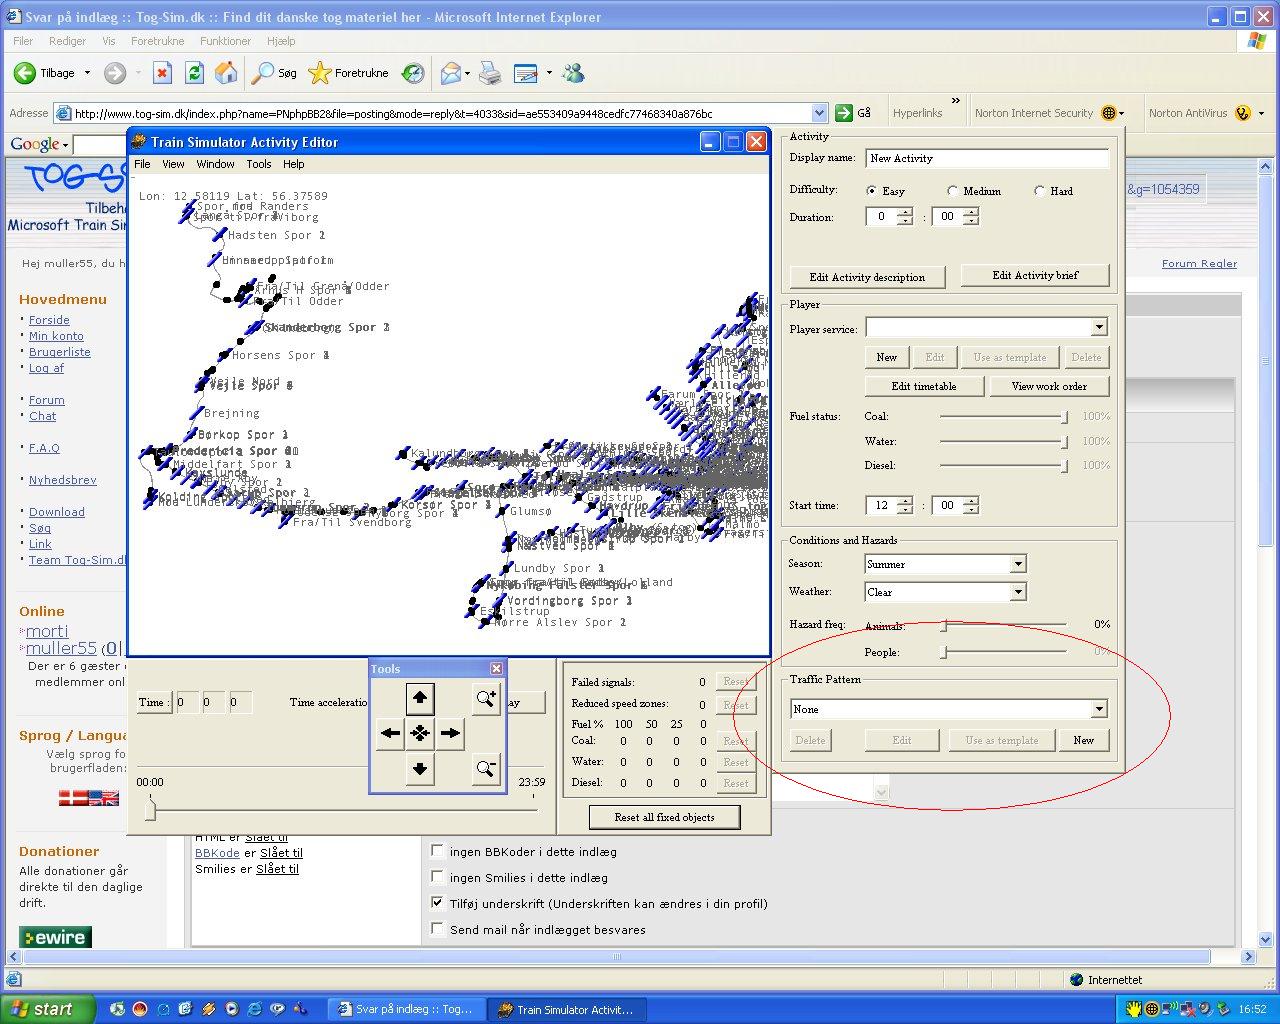Open Help menu in Activity Editor
Viewport: 1280px width, 1024px height.
point(293,164)
